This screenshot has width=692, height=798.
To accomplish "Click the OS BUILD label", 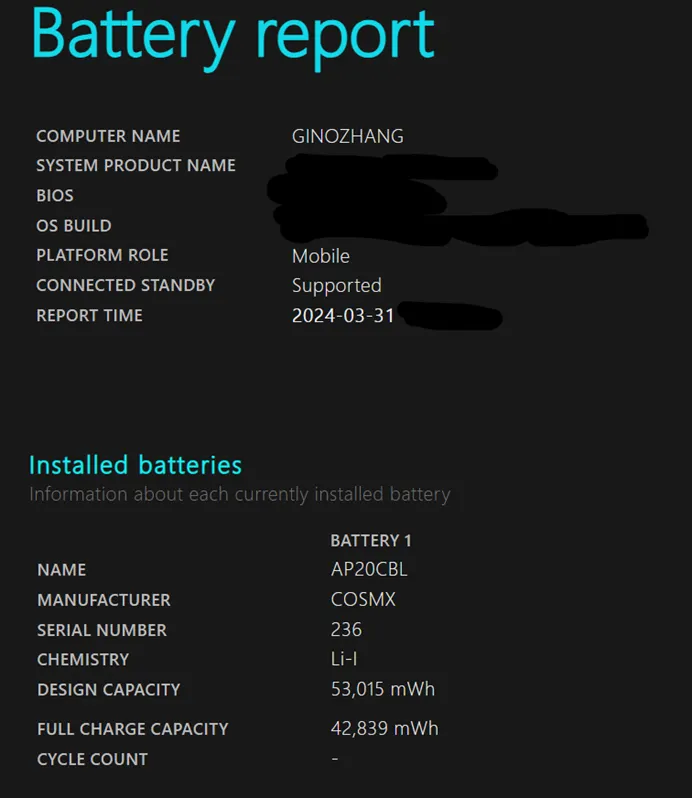I will (73, 226).
